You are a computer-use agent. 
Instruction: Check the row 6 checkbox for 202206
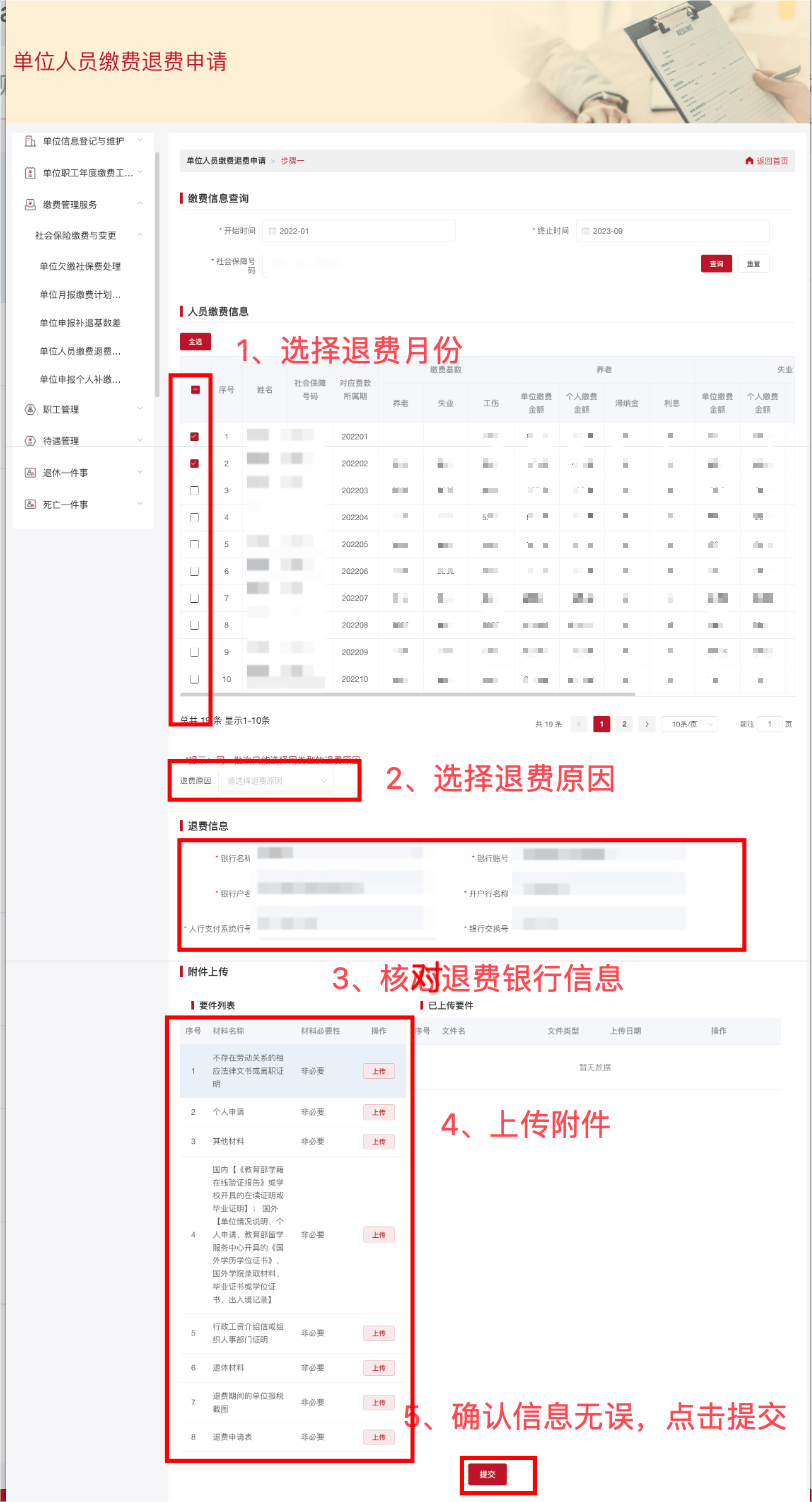195,571
